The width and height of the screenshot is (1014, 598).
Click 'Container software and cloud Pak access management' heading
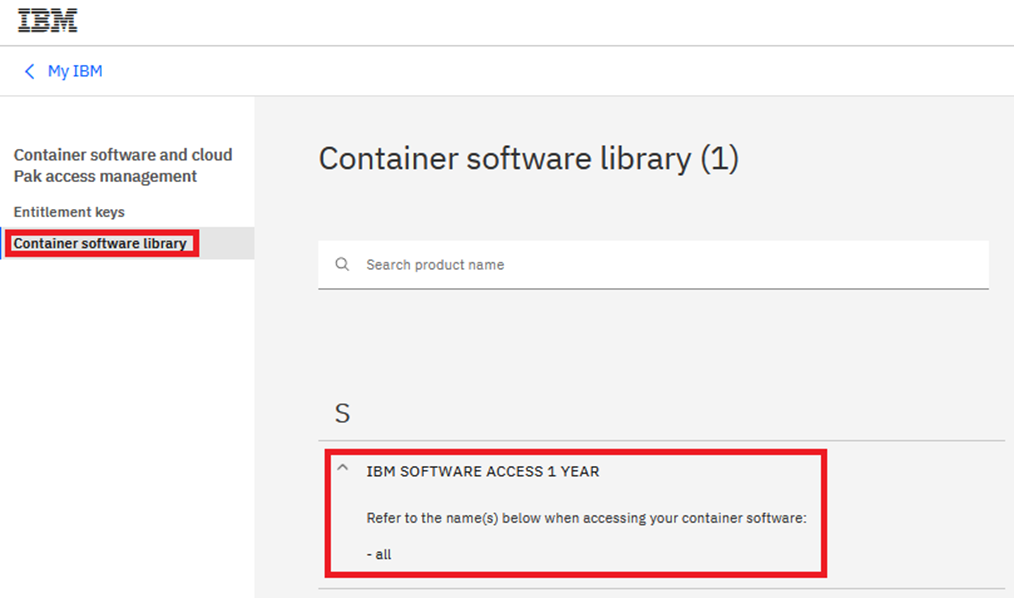[x=123, y=166]
